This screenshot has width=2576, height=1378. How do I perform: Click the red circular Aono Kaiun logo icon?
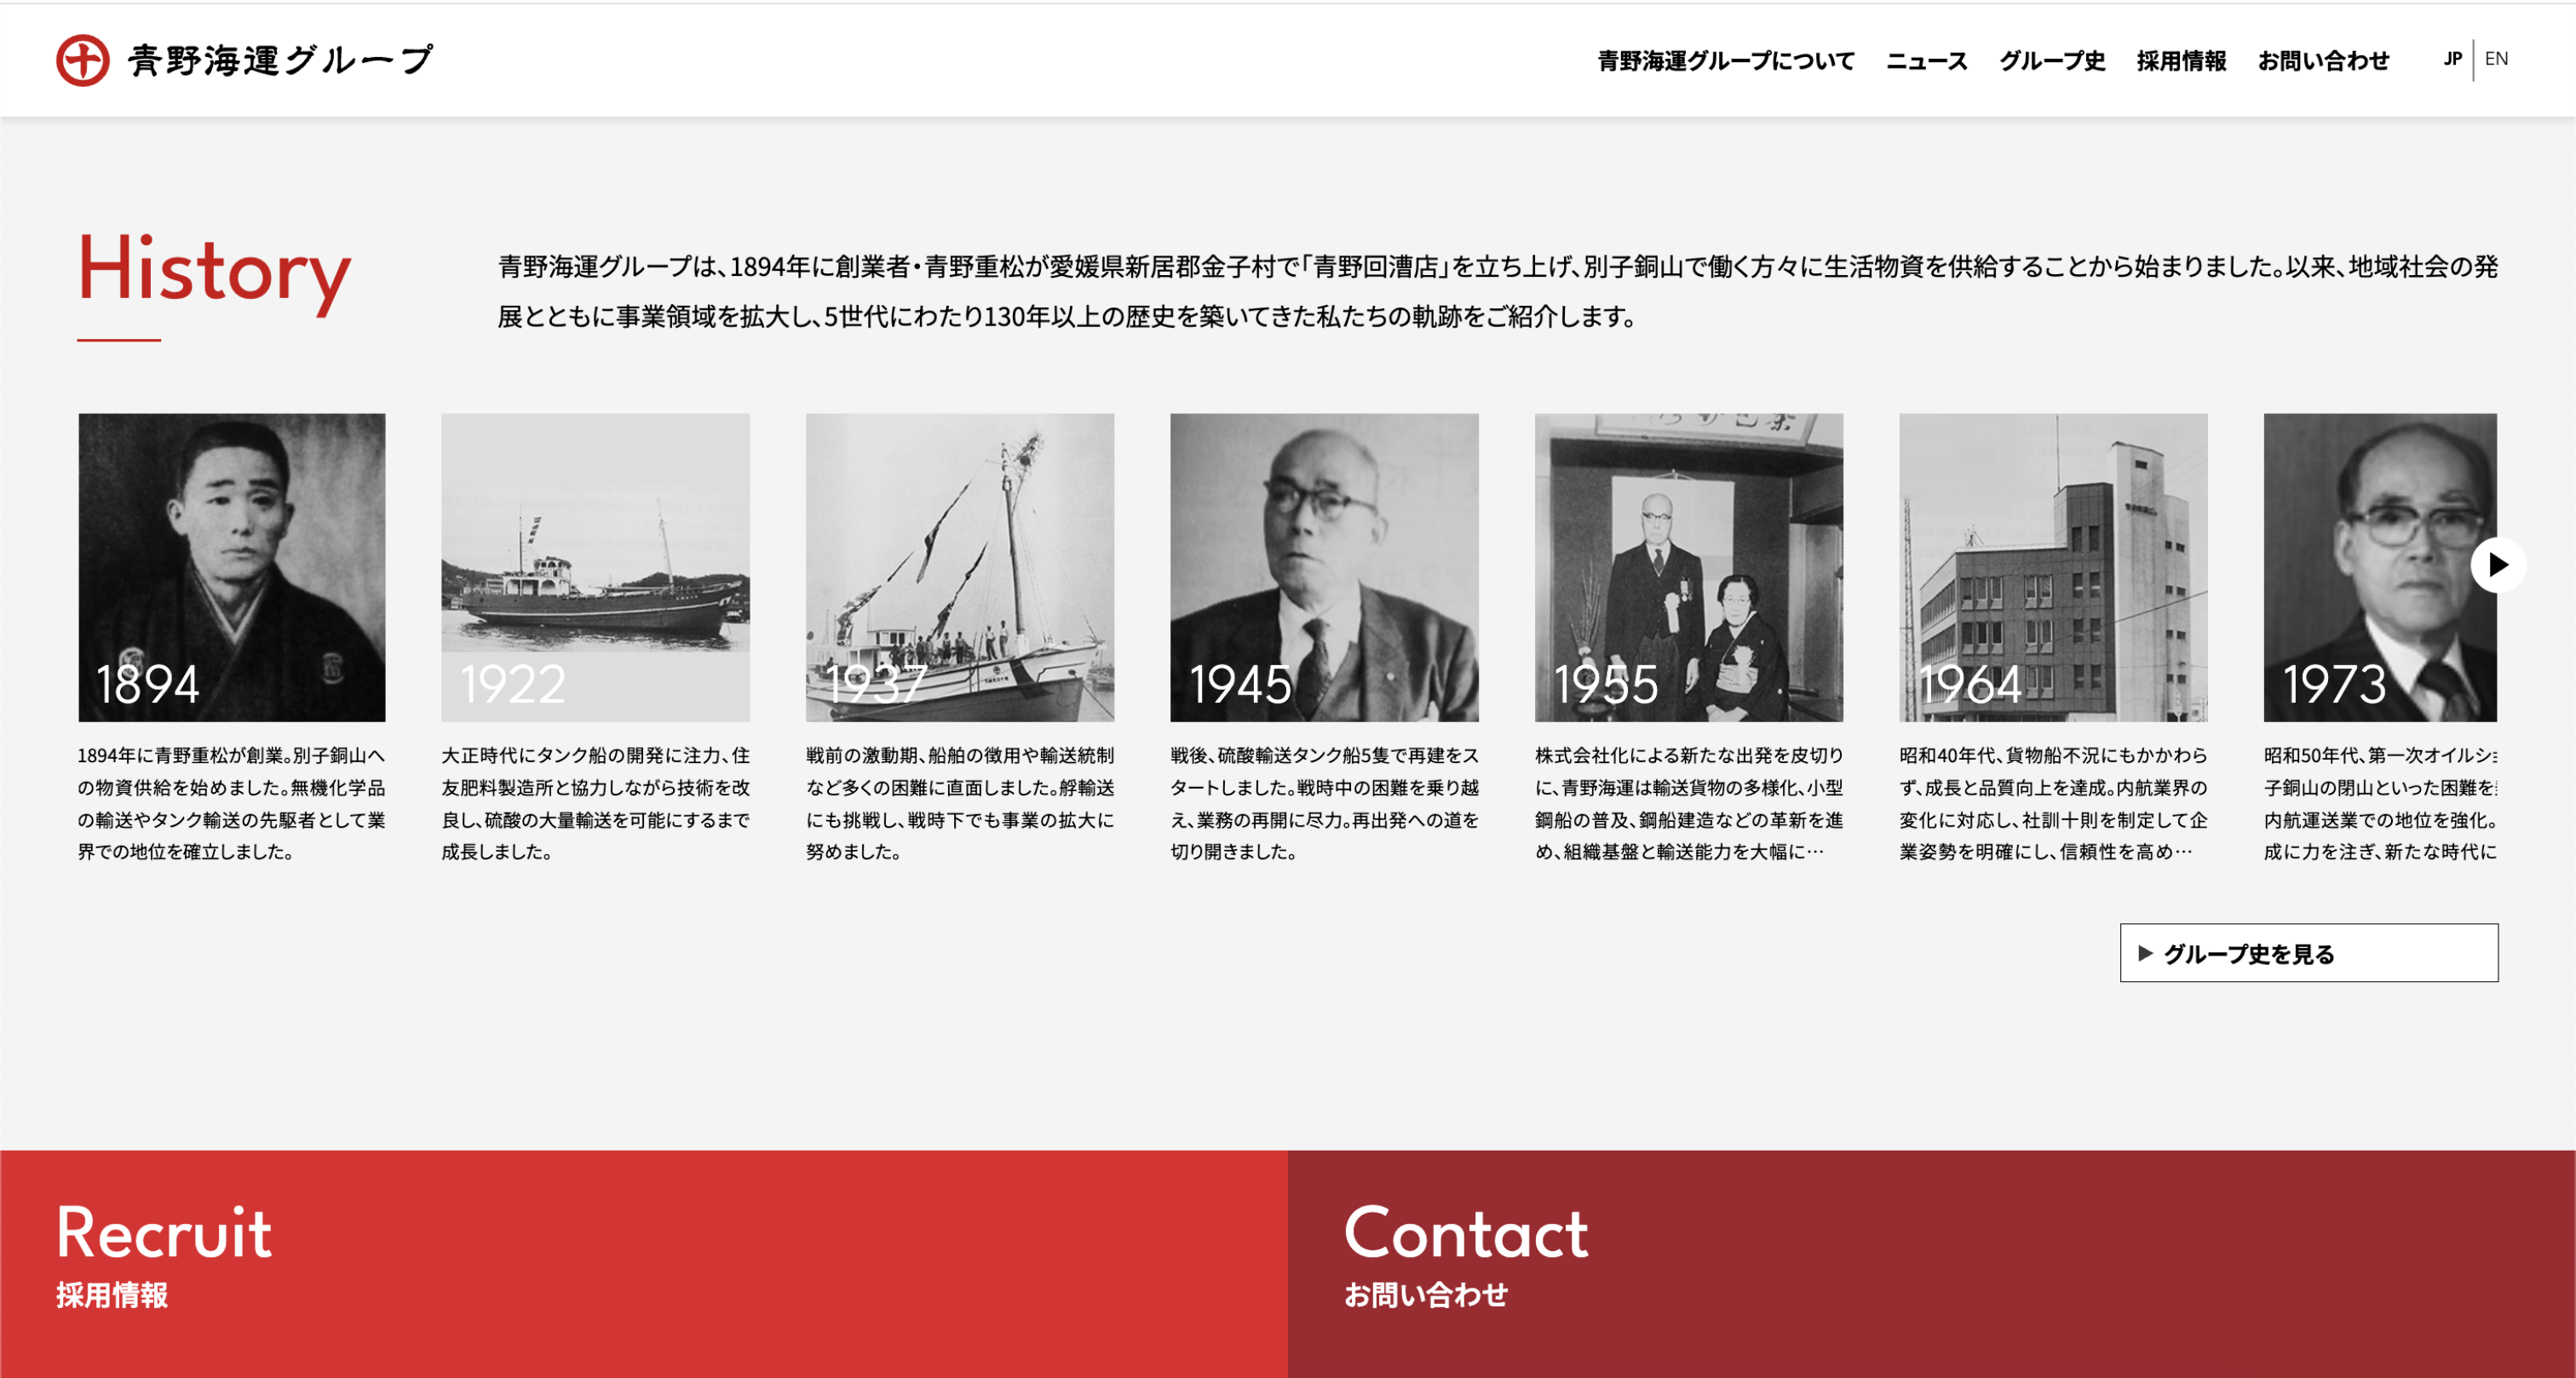[x=82, y=60]
